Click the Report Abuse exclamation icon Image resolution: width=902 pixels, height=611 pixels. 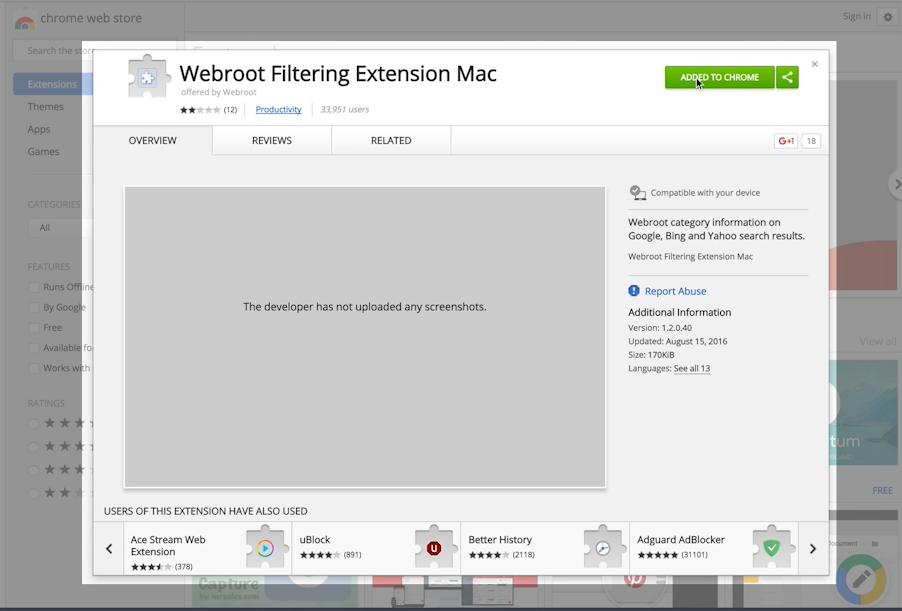[x=633, y=290]
